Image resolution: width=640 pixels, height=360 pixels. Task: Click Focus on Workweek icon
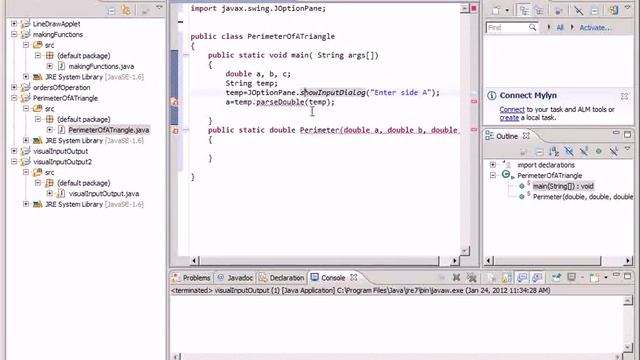[559, 11]
